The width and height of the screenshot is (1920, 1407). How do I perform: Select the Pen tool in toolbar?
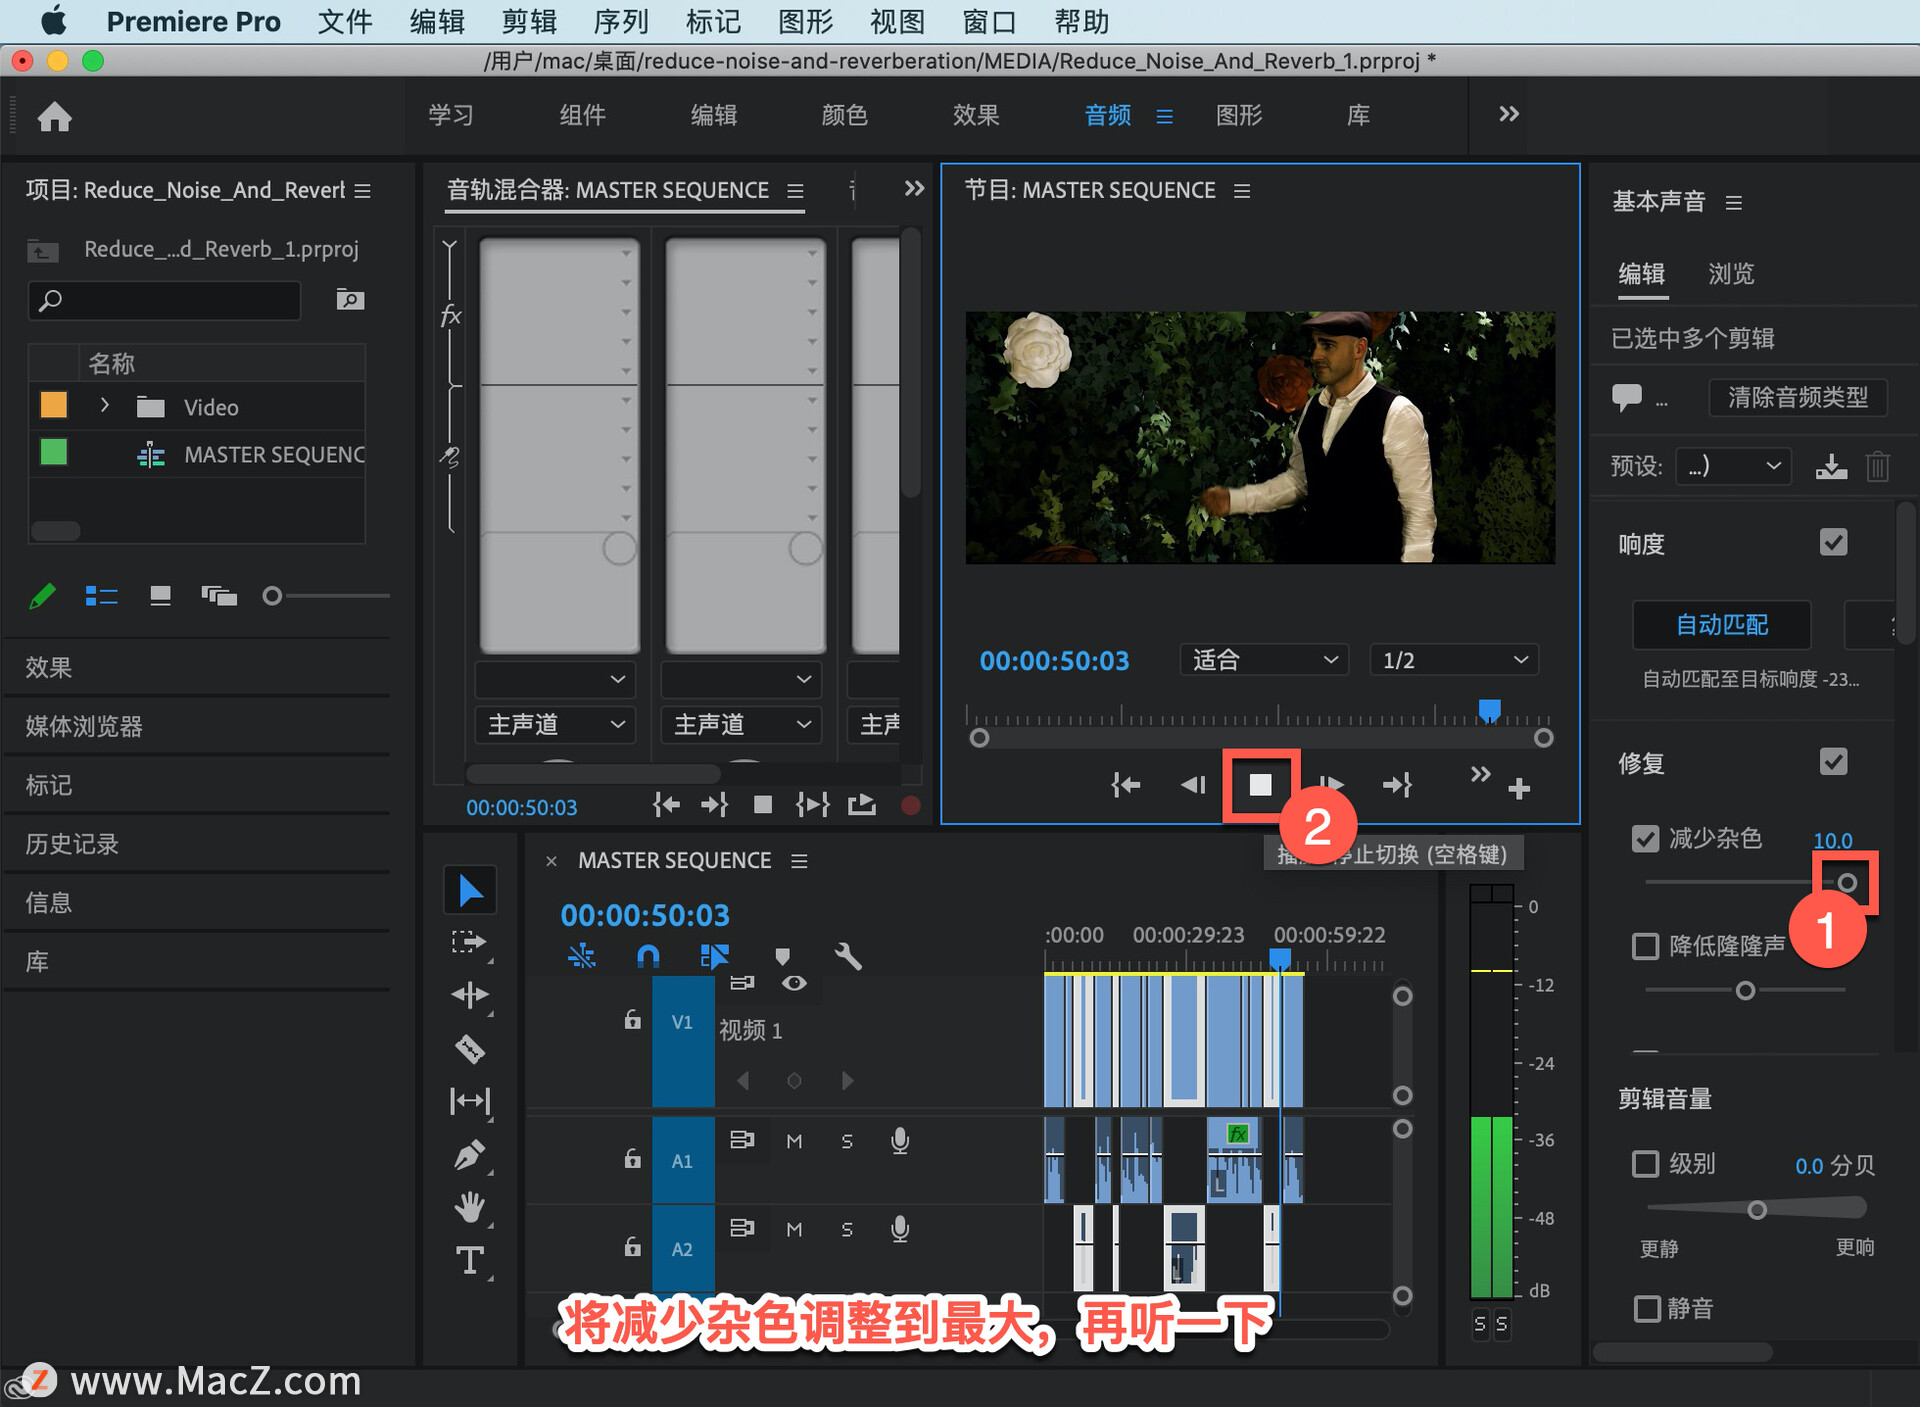(x=469, y=1155)
